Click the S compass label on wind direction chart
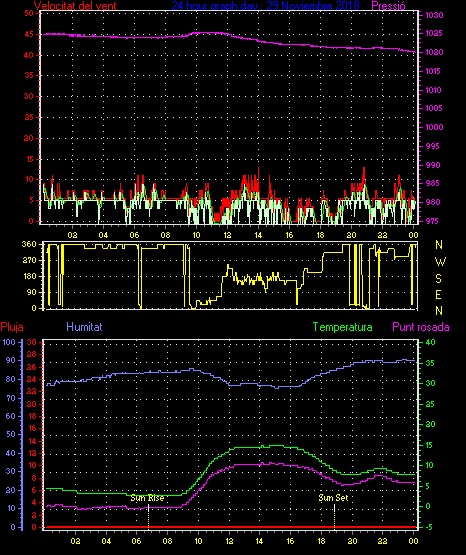 (x=439, y=279)
